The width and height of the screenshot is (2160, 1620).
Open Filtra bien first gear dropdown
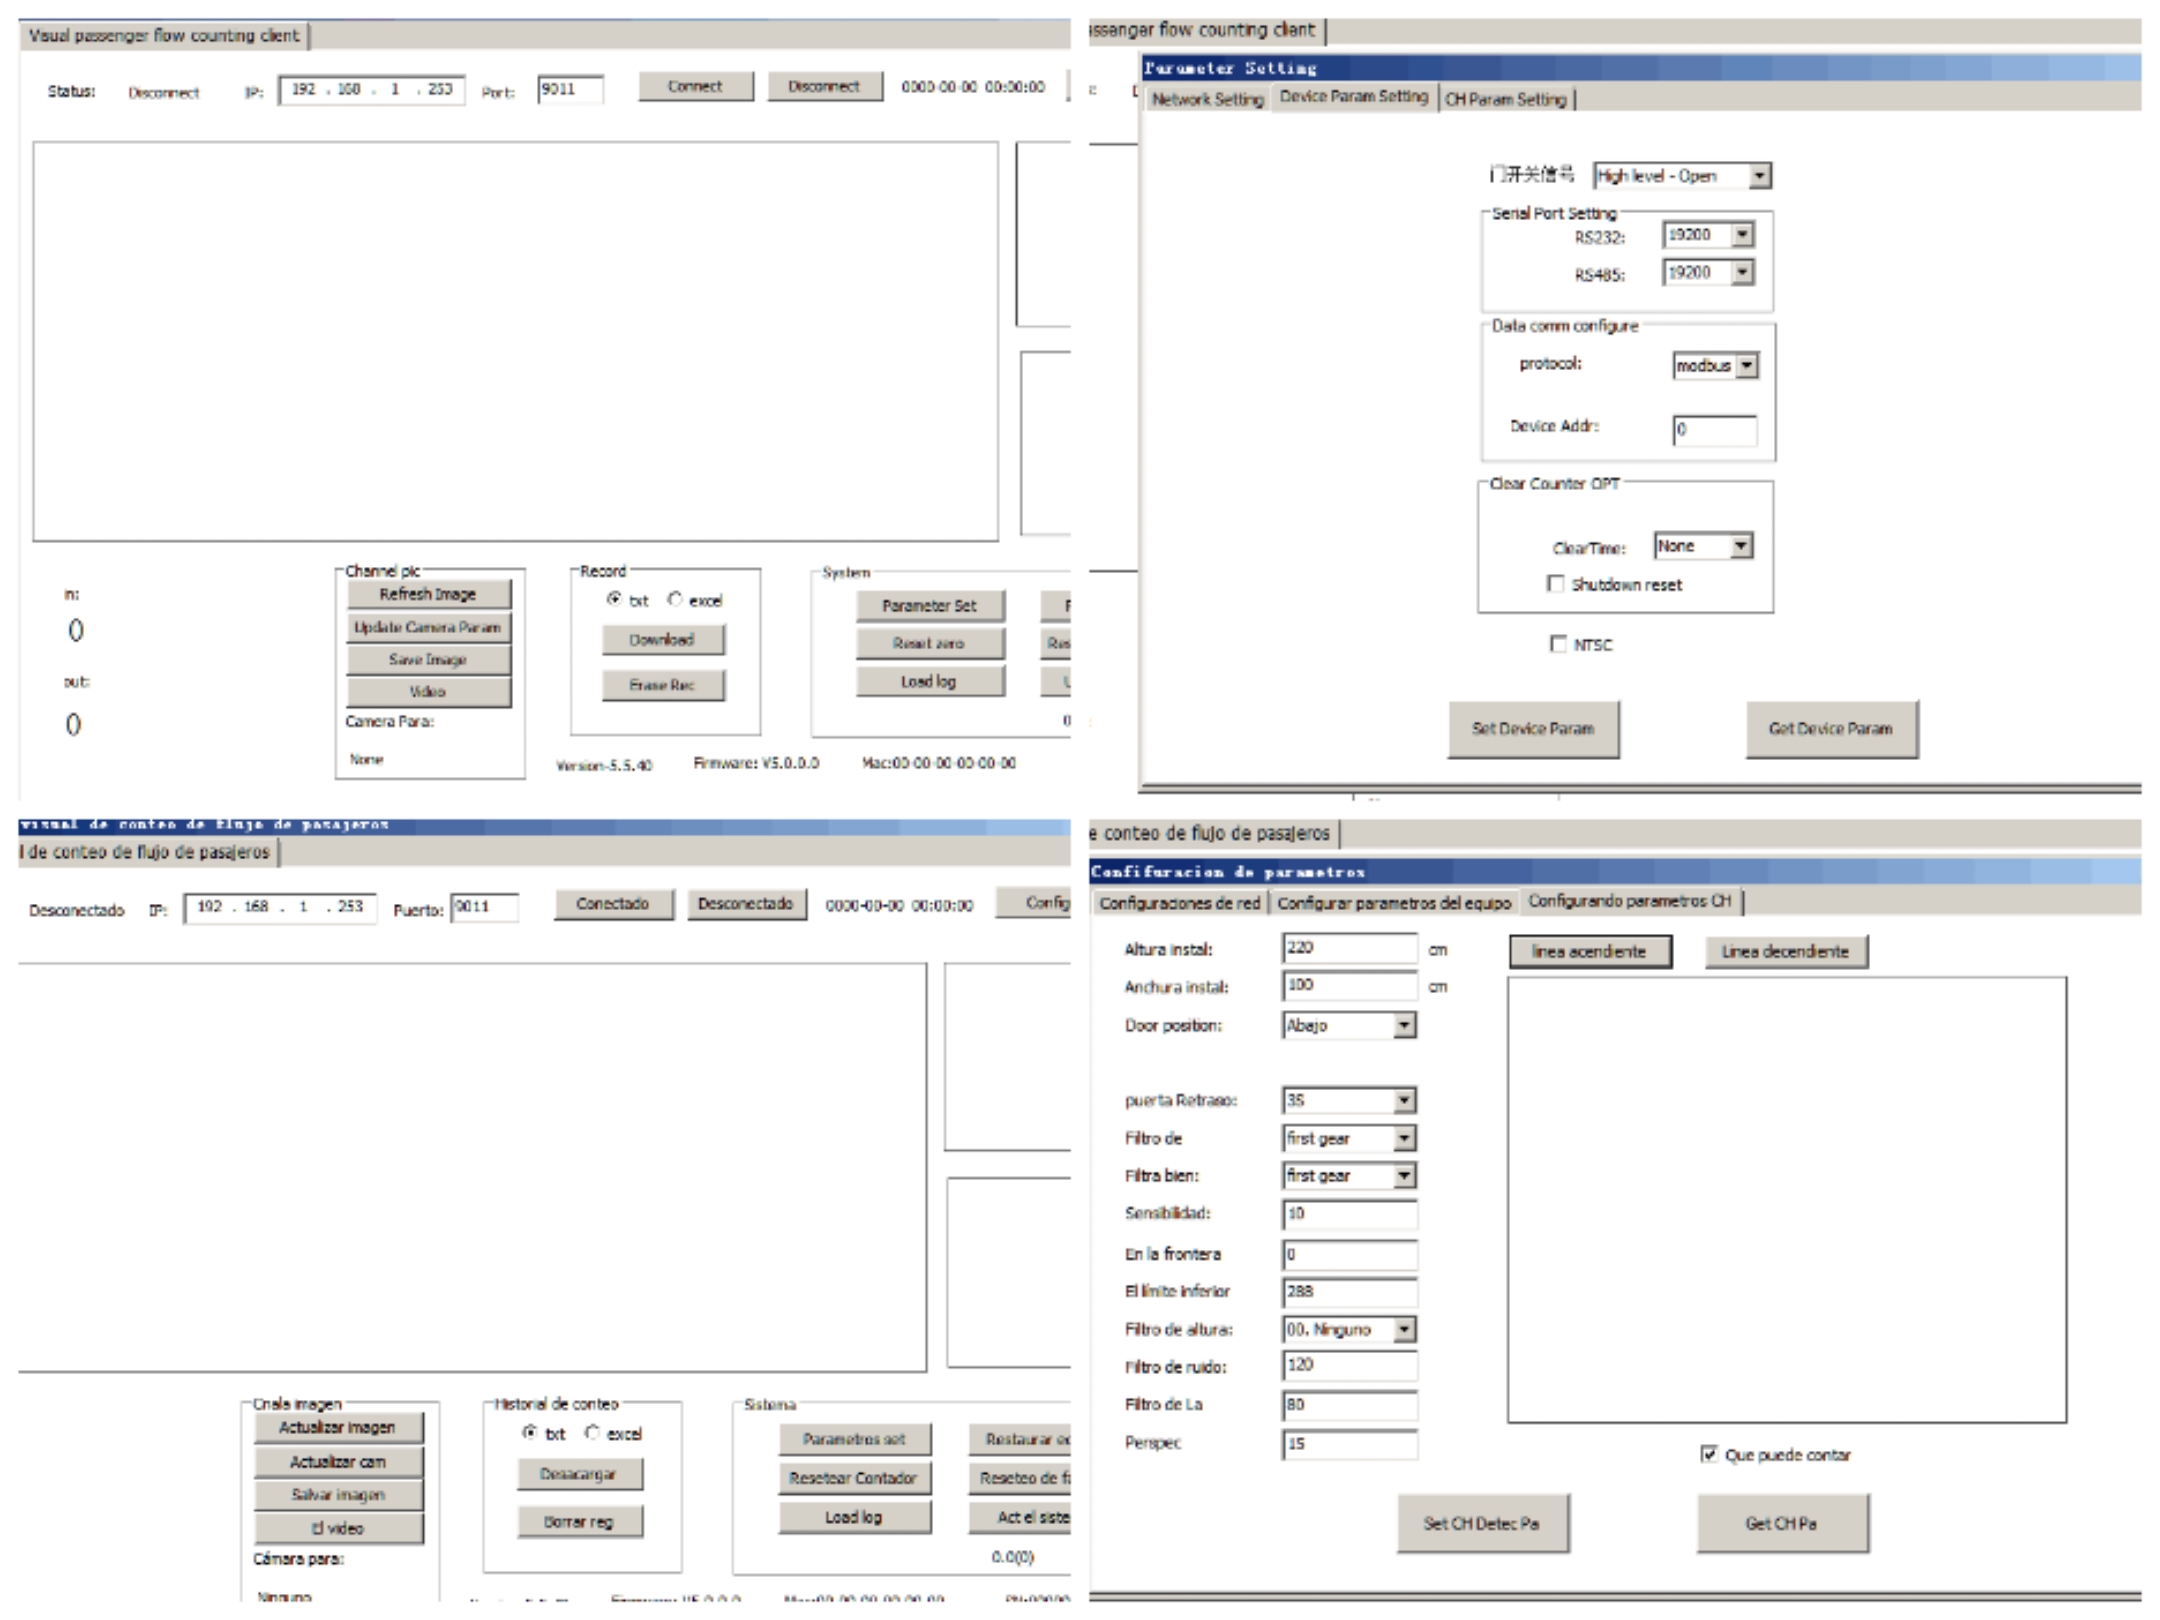point(1350,1177)
